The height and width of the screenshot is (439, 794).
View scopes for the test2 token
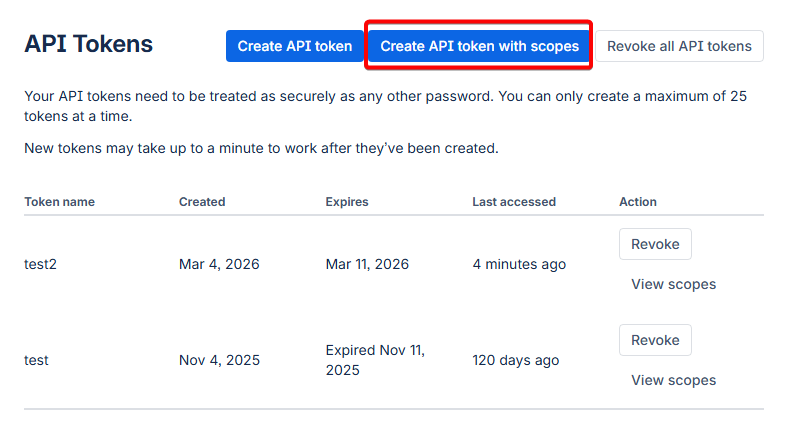(x=673, y=284)
